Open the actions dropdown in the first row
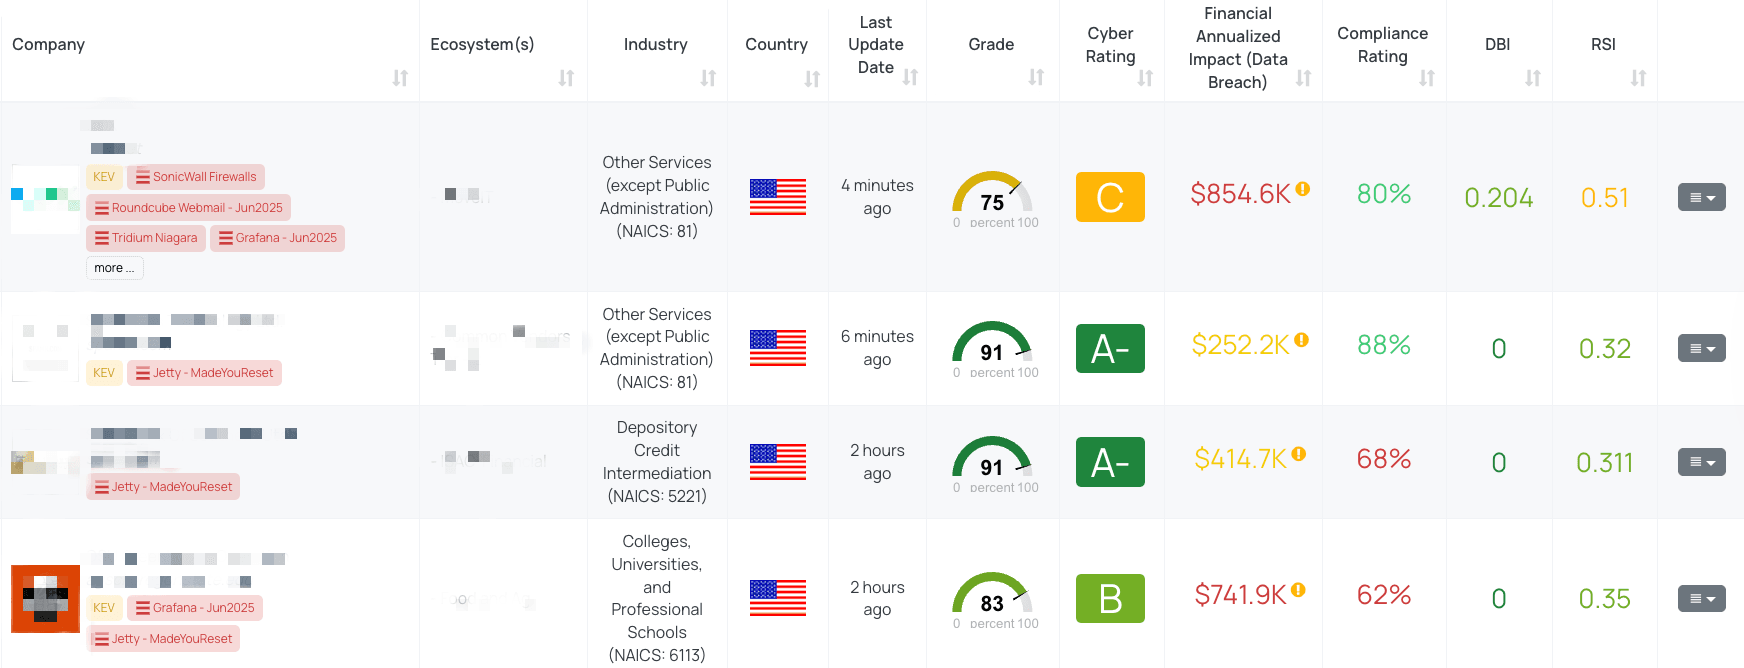 (x=1701, y=197)
